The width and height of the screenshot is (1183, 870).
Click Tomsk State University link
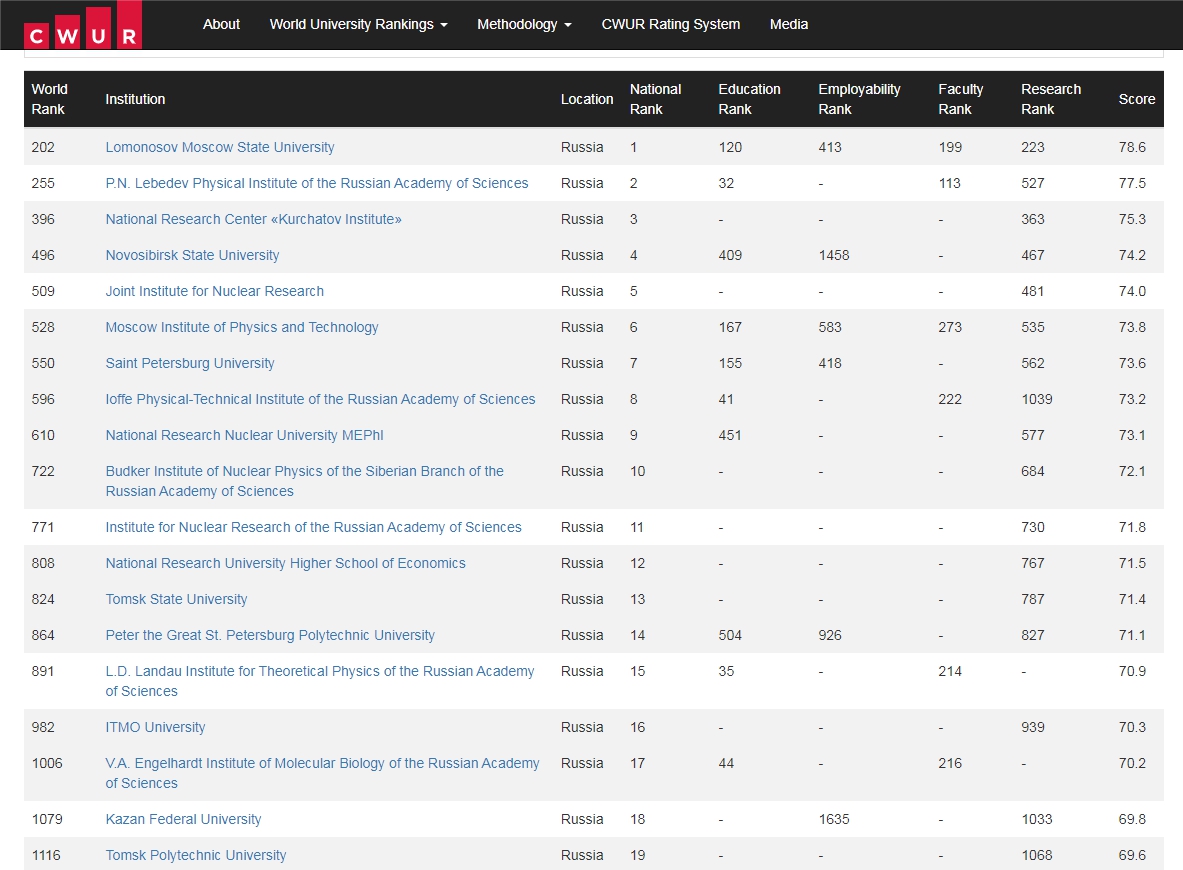coord(176,599)
